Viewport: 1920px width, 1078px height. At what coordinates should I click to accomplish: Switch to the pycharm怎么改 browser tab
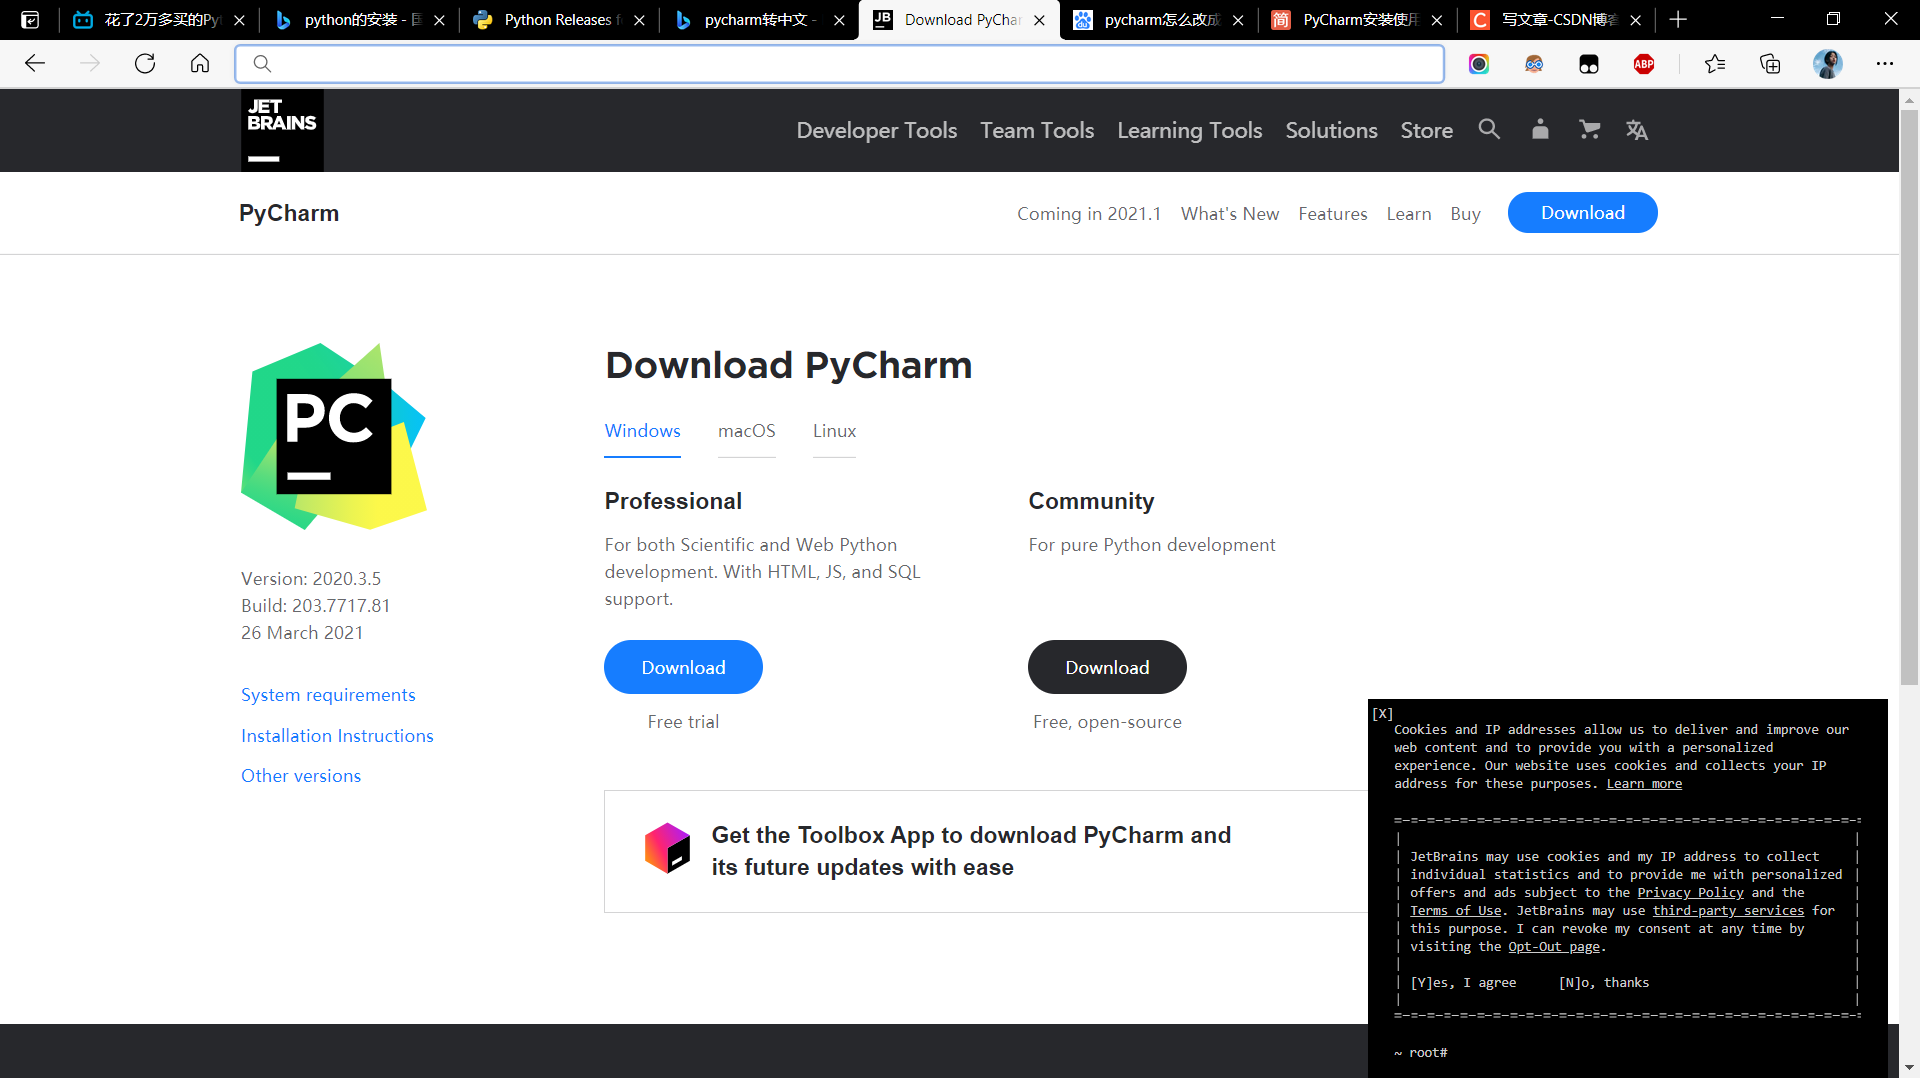click(1160, 20)
